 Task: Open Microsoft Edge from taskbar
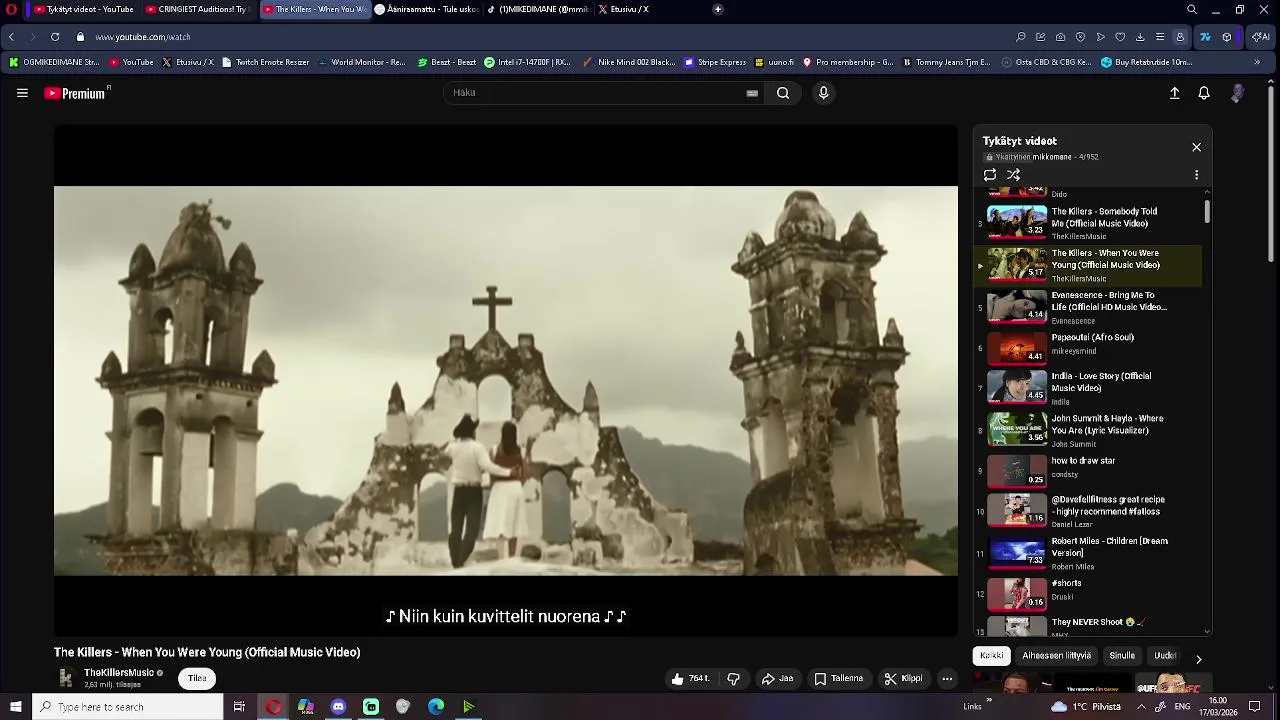pyautogui.click(x=436, y=707)
